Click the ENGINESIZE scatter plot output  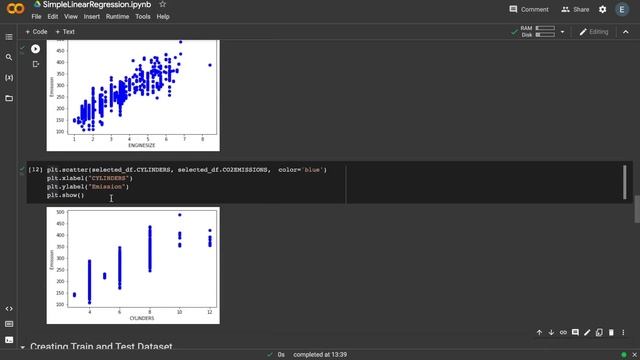(133, 96)
